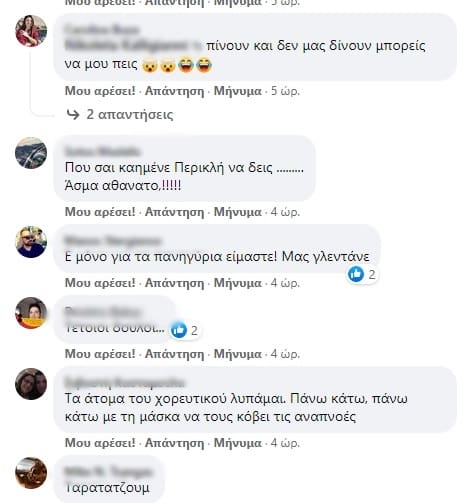Viewport: 464px width, 503px height.
Task: Click Μήνυμα under the χορευτικού comment
Action: [238, 443]
